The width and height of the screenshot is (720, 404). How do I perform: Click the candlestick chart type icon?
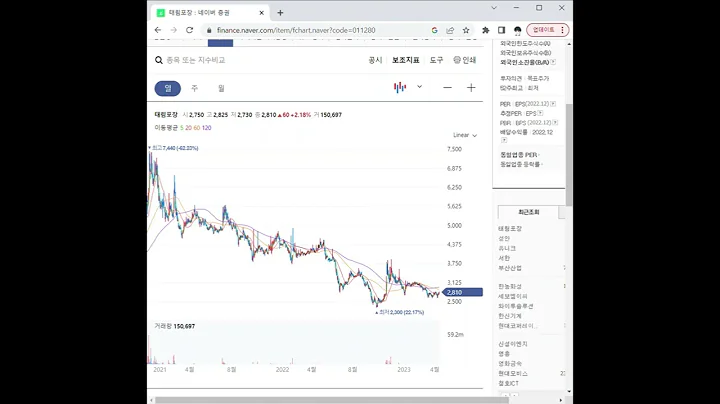tap(400, 87)
